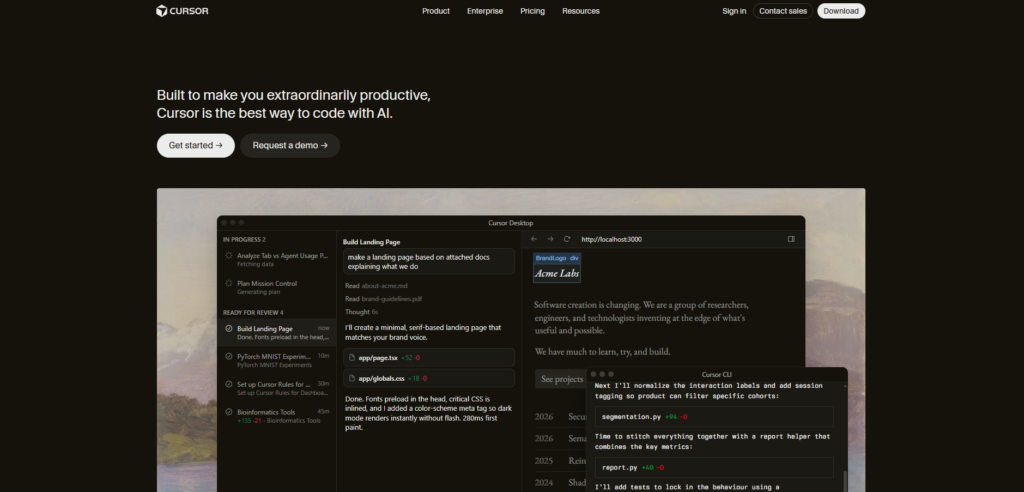1024x492 pixels.
Task: Click the http://localhost:3000 address field
Action: [611, 239]
